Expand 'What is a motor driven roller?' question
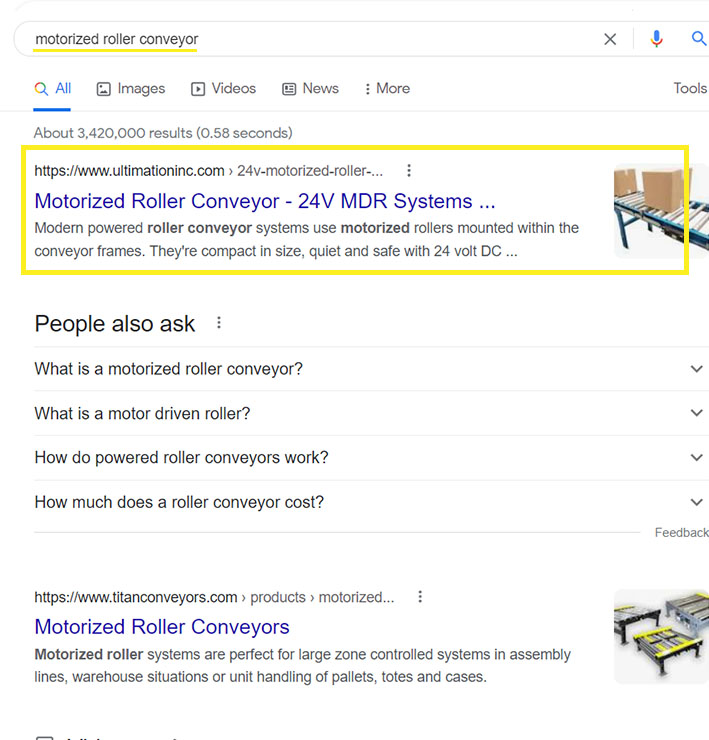The height and width of the screenshot is (740, 709). 371,413
